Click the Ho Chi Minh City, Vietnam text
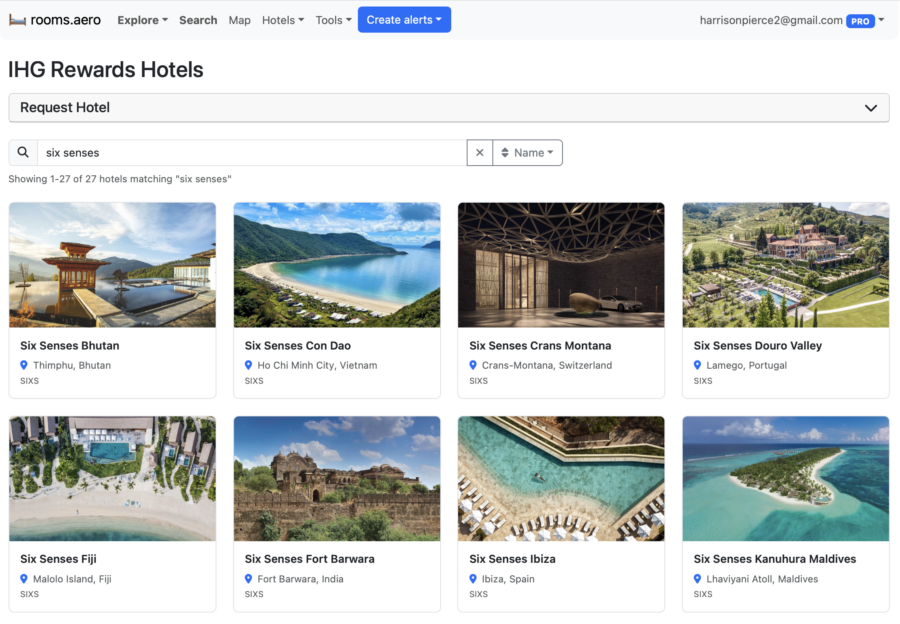Screen dimensions: 900x624 [x=317, y=365]
